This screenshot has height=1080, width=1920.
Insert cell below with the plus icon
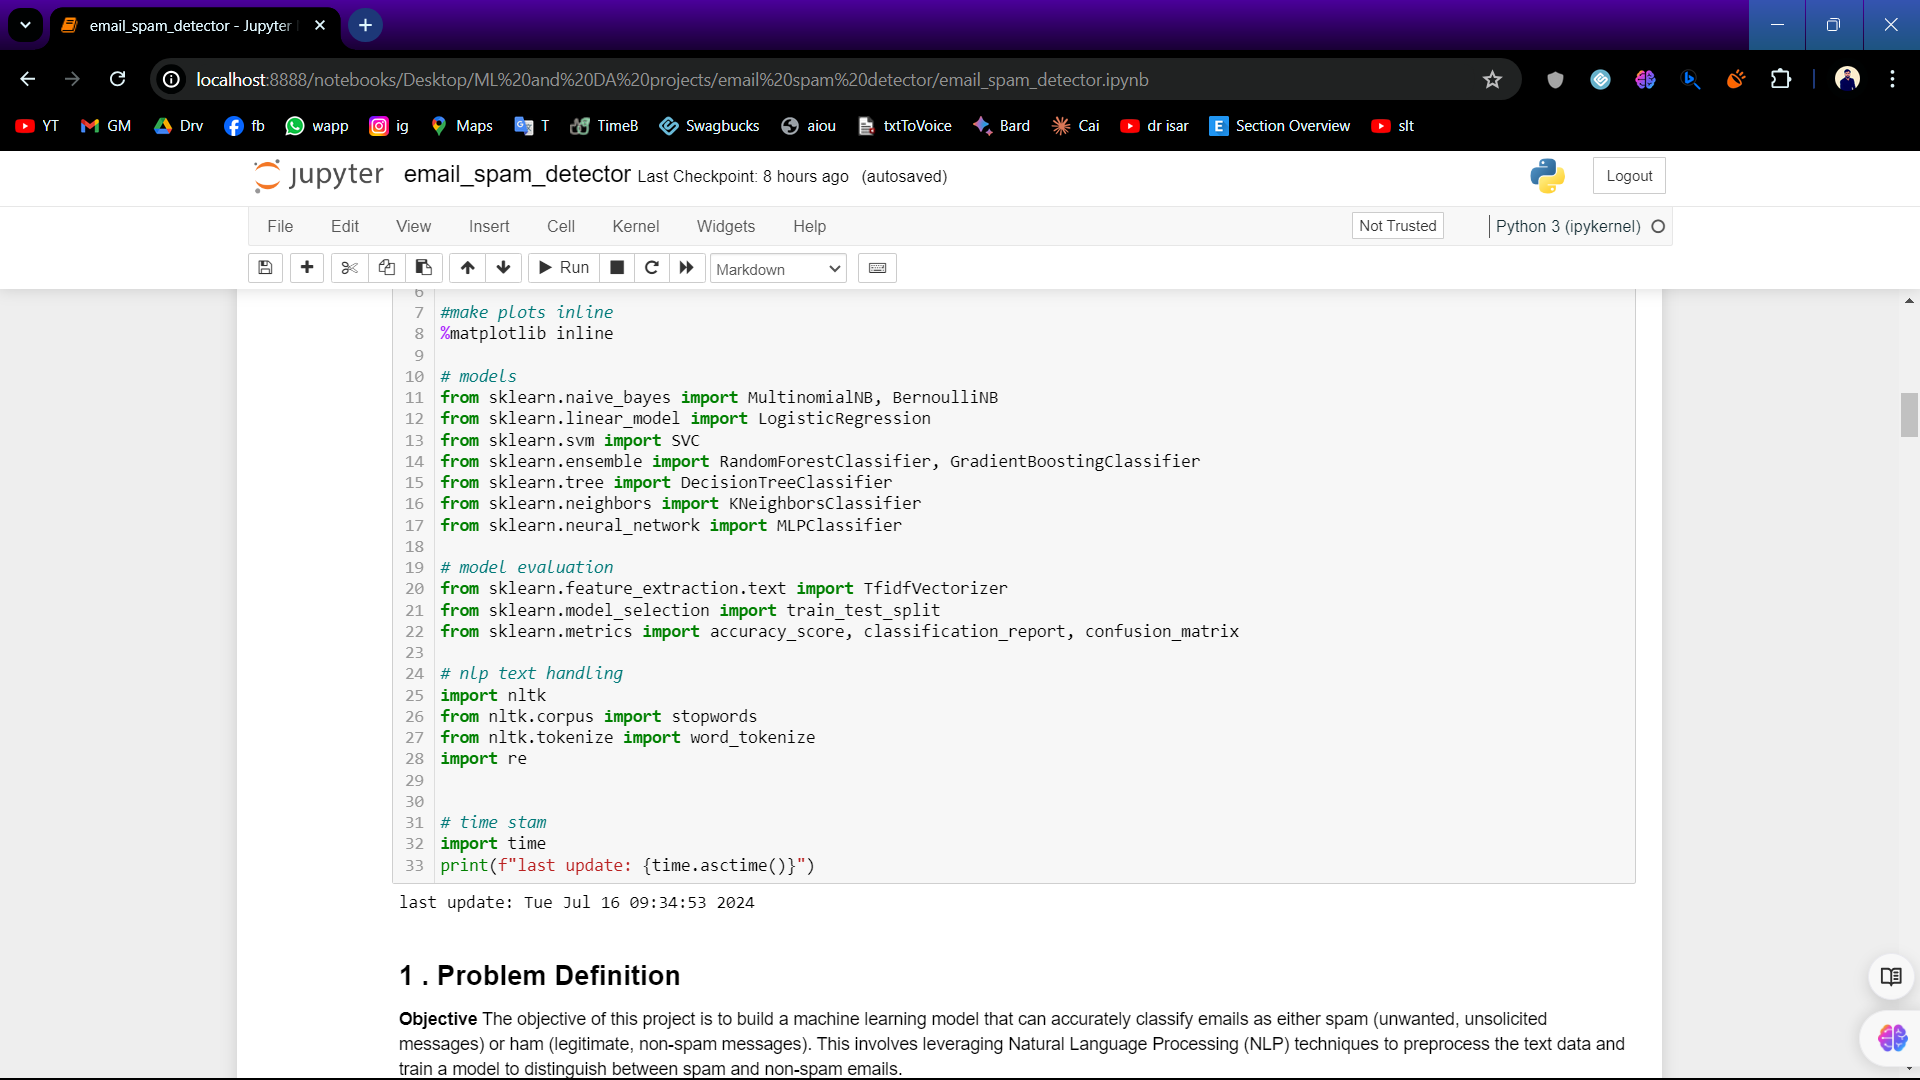[307, 268]
